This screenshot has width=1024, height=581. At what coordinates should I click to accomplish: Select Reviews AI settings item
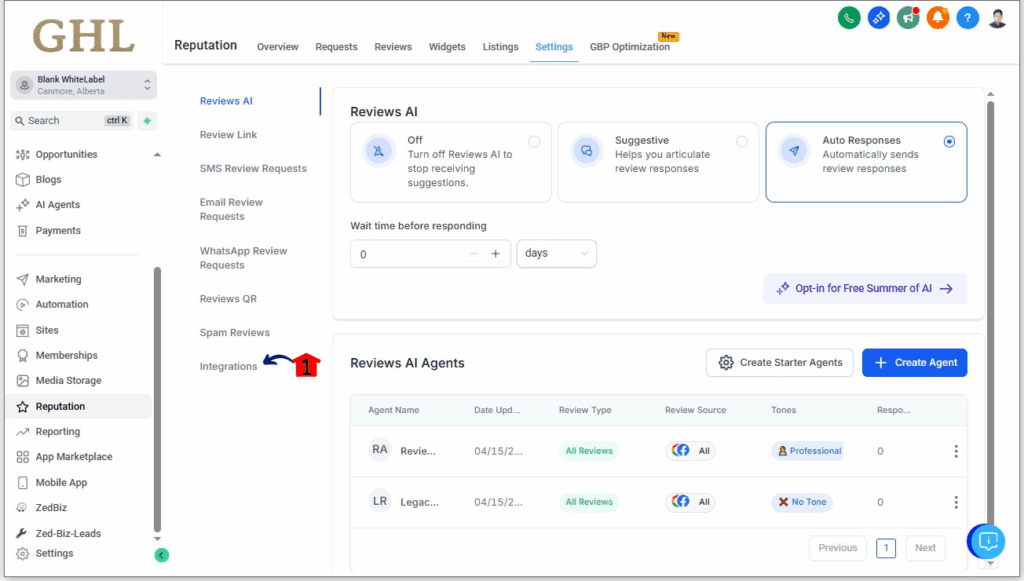tap(226, 101)
